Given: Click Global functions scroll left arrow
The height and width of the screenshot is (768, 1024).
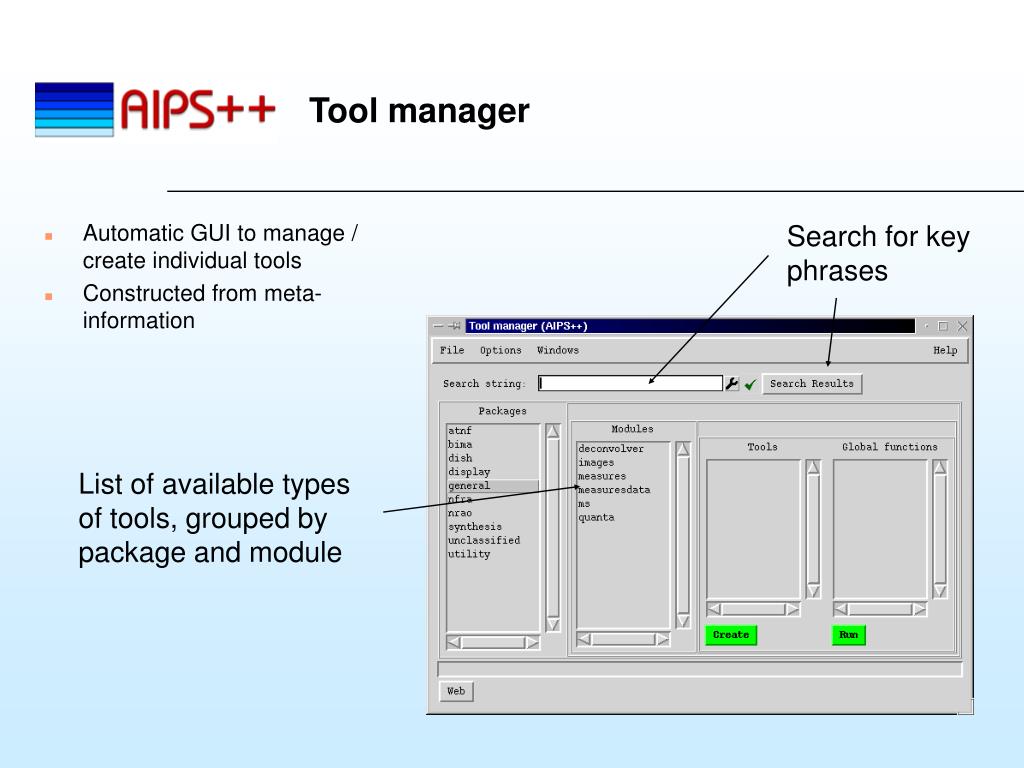Looking at the screenshot, I should [x=841, y=609].
